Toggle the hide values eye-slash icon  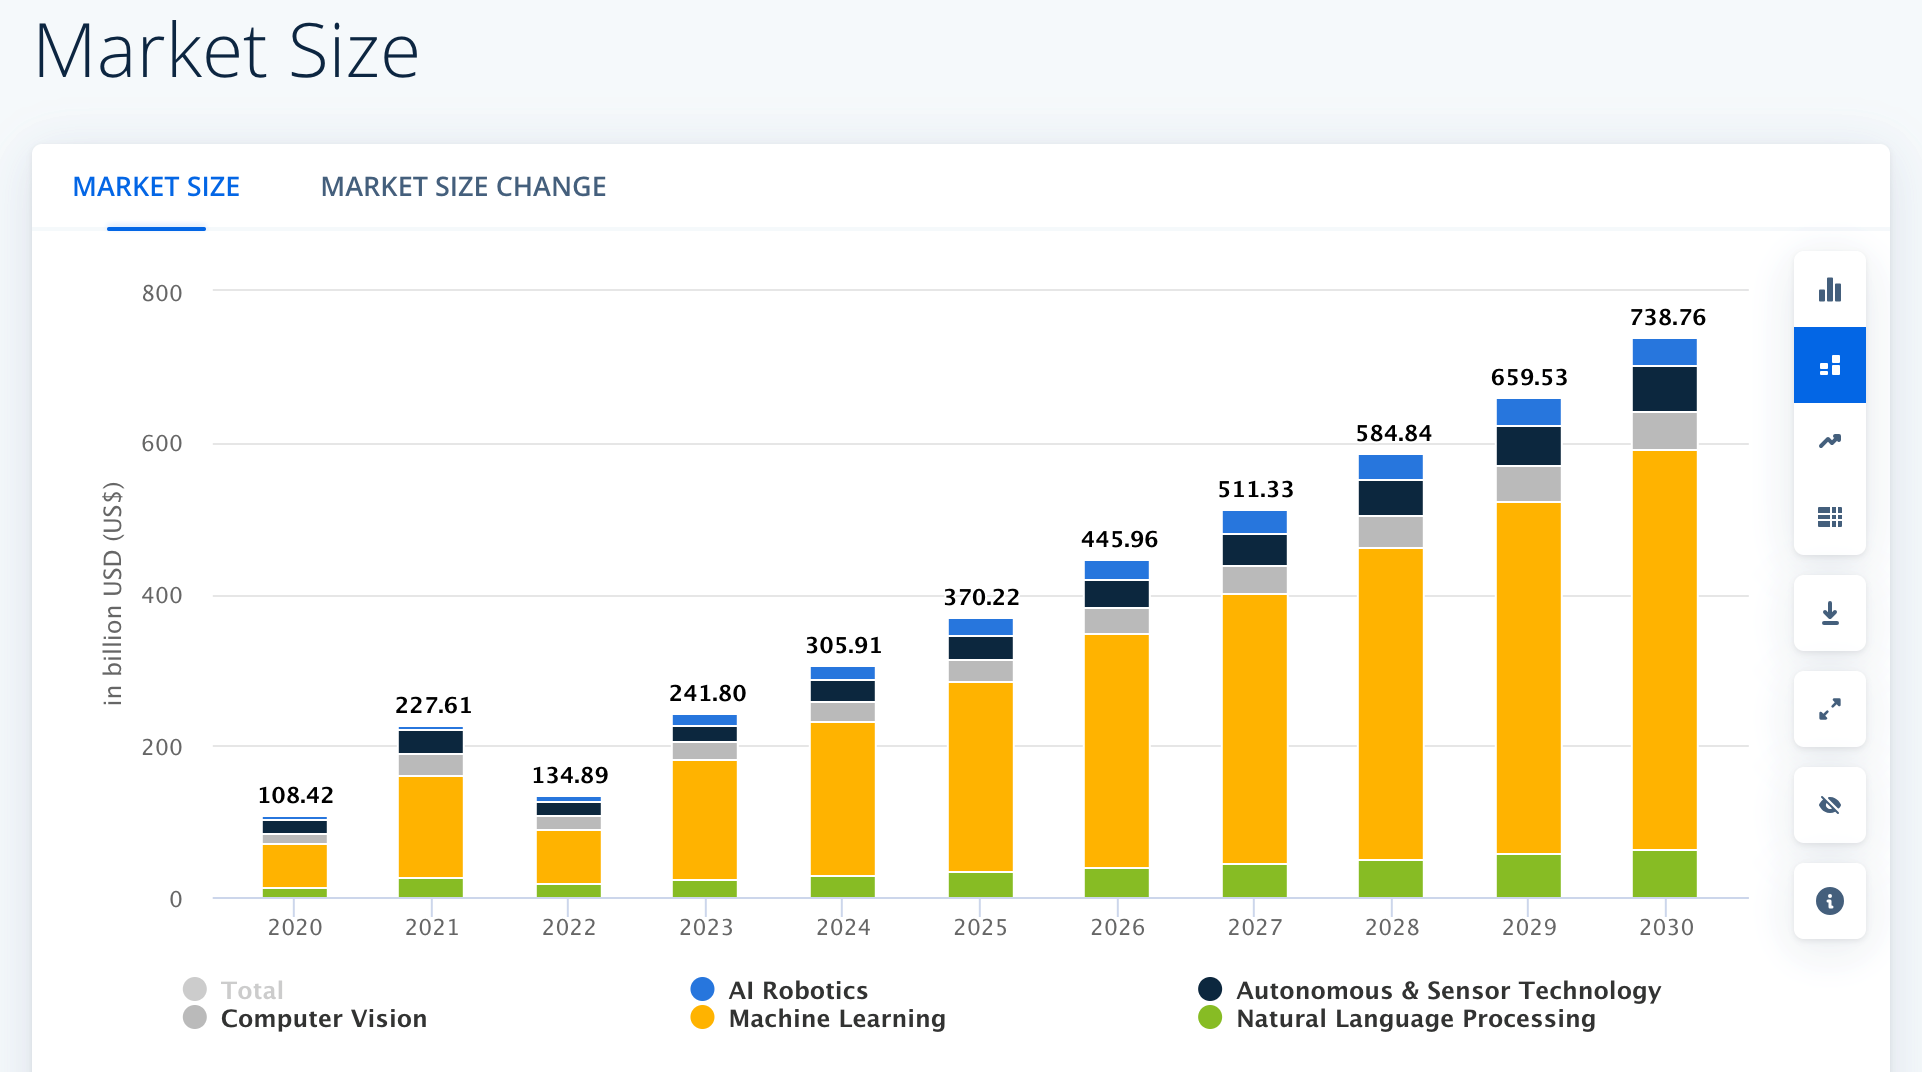pyautogui.click(x=1829, y=805)
